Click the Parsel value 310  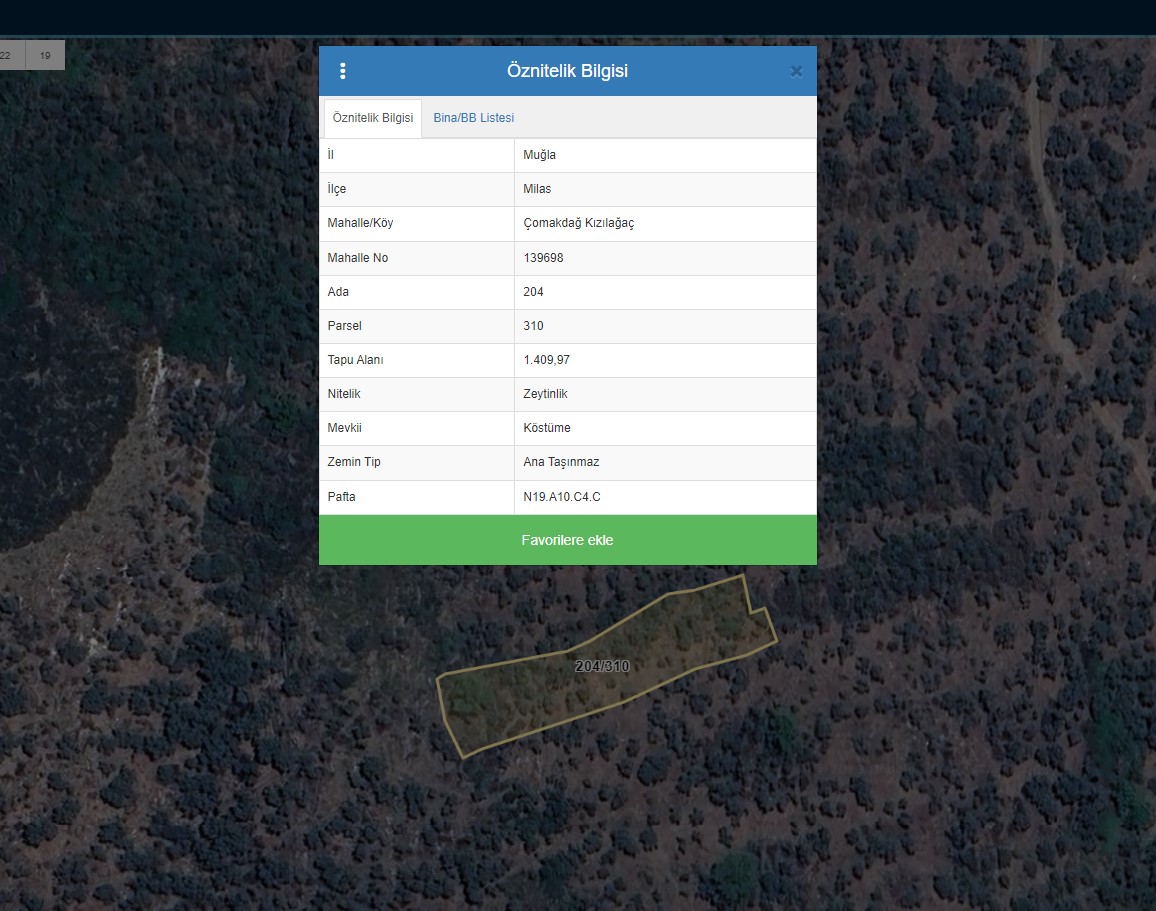534,326
